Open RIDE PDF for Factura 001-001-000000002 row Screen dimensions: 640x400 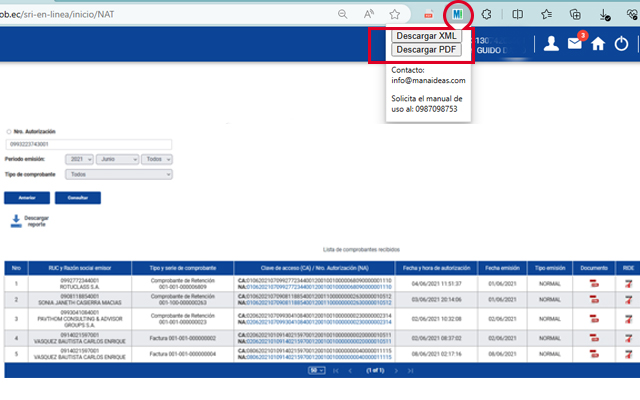628,338
